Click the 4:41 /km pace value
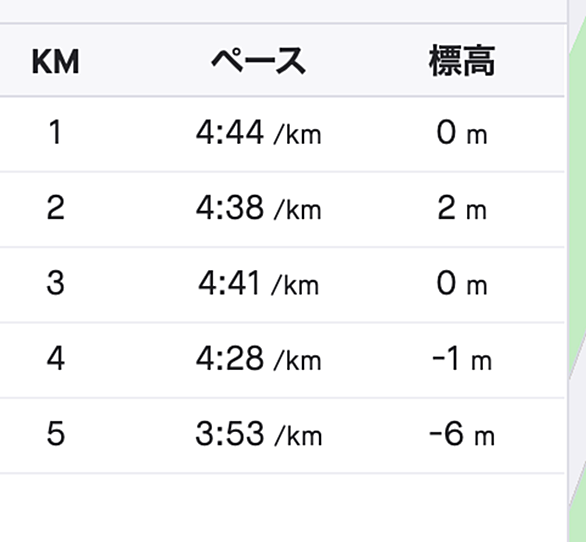Image resolution: width=586 pixels, height=542 pixels. click(259, 284)
